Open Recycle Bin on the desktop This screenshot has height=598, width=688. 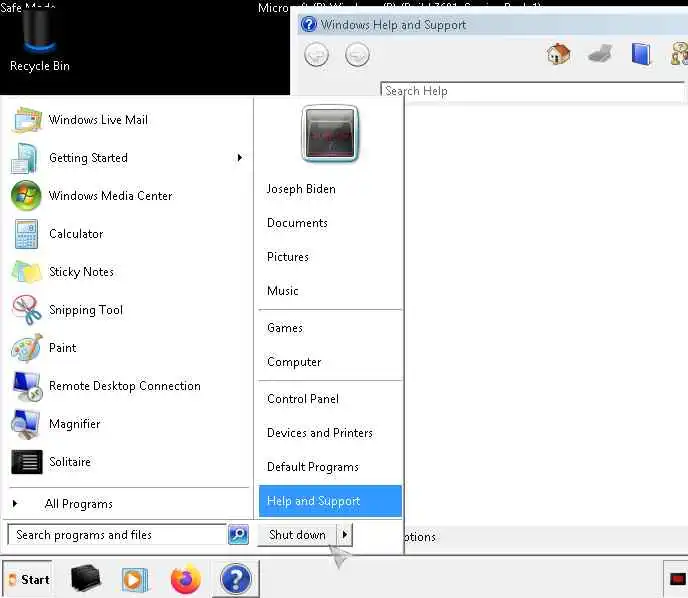(39, 42)
